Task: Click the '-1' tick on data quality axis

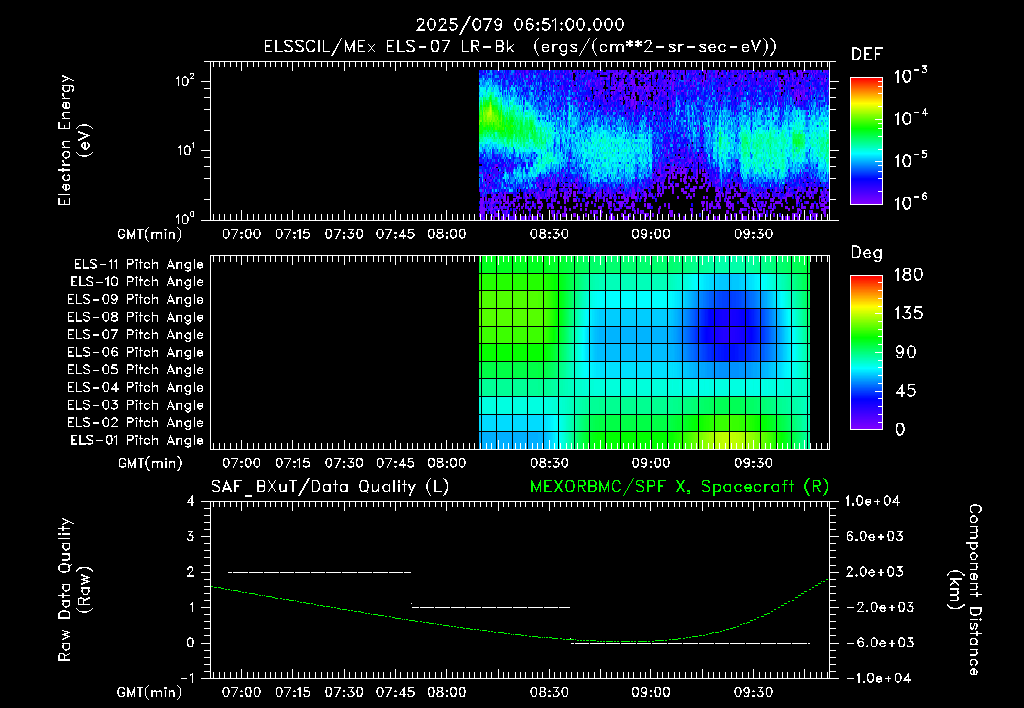Action: tap(187, 678)
